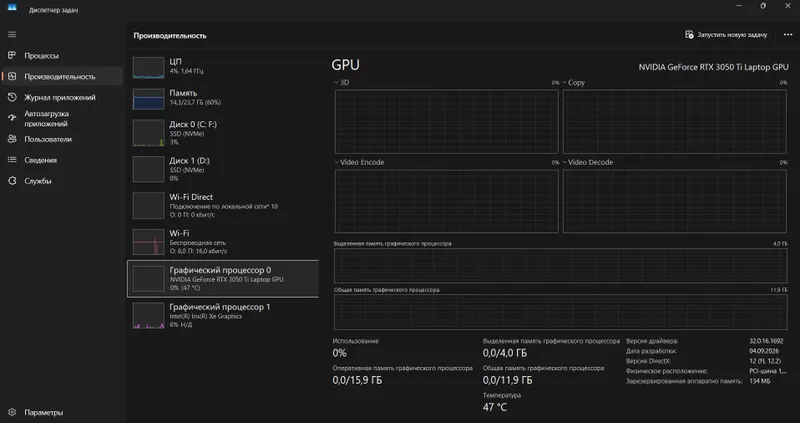Open the Службы page
This screenshot has height=423, width=800.
[x=61, y=181]
